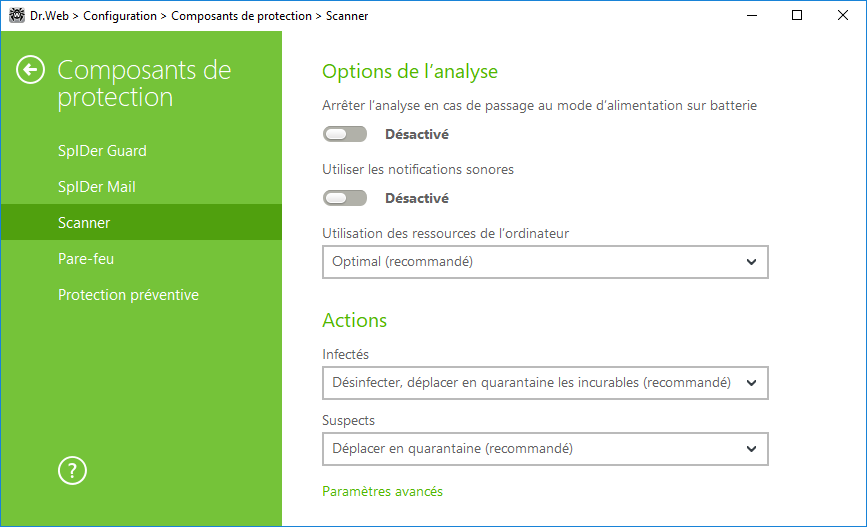This screenshot has height=527, width=867.
Task: Open the resource usage Optimal dropdown
Action: click(545, 262)
